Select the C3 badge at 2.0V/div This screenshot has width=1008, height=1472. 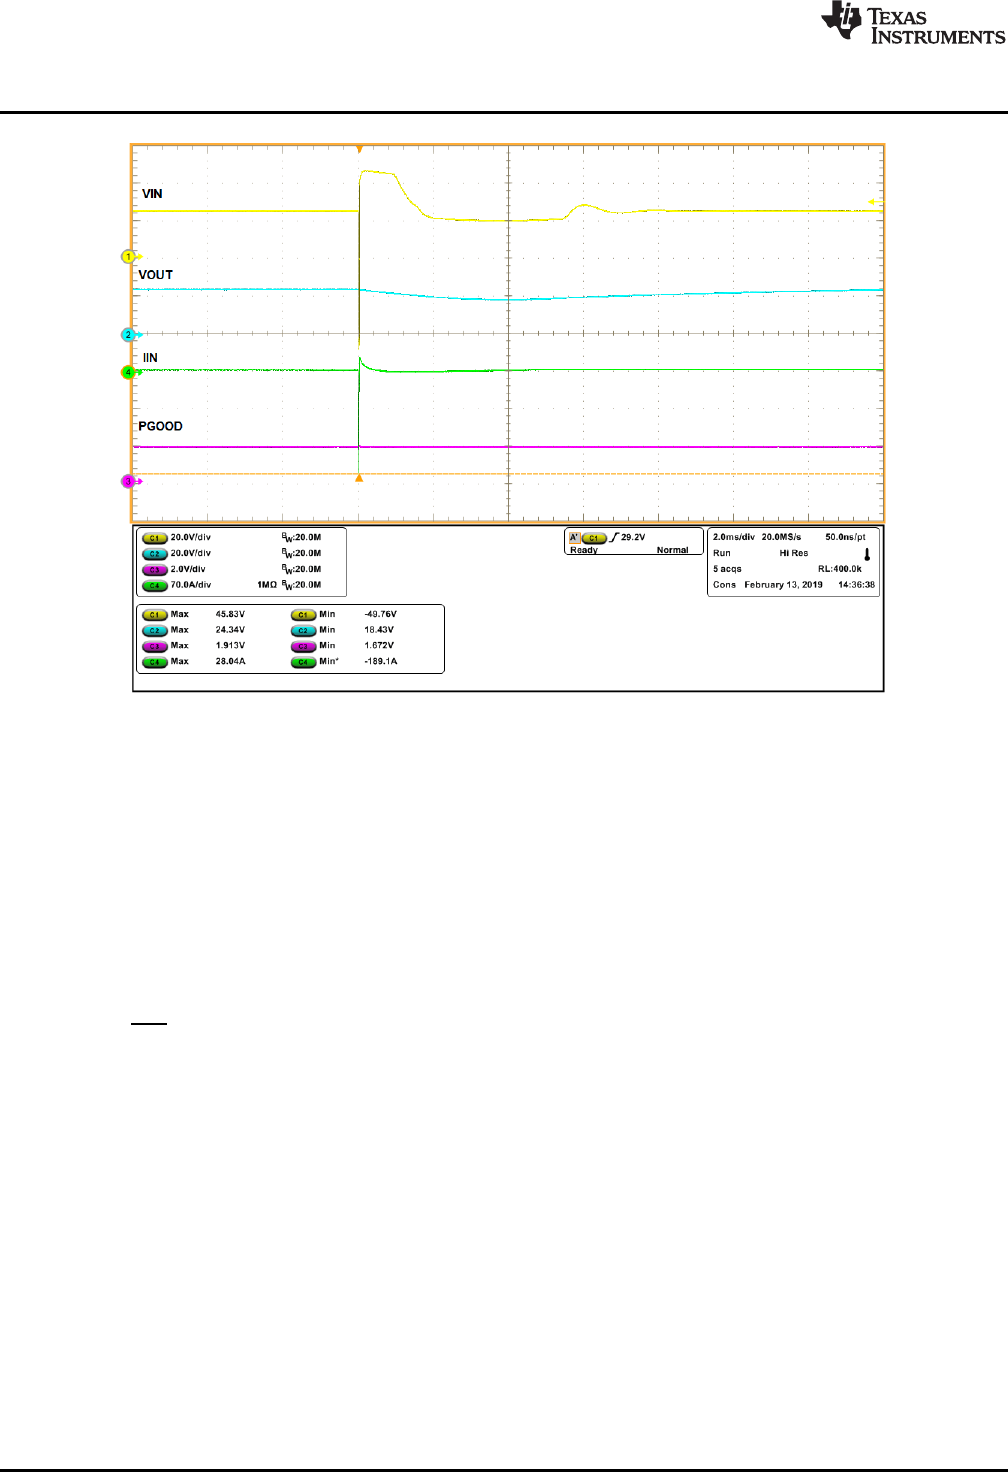point(154,570)
